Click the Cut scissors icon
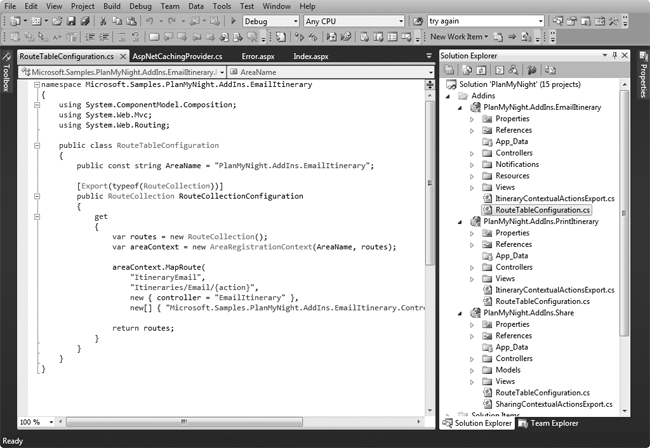 click(103, 21)
